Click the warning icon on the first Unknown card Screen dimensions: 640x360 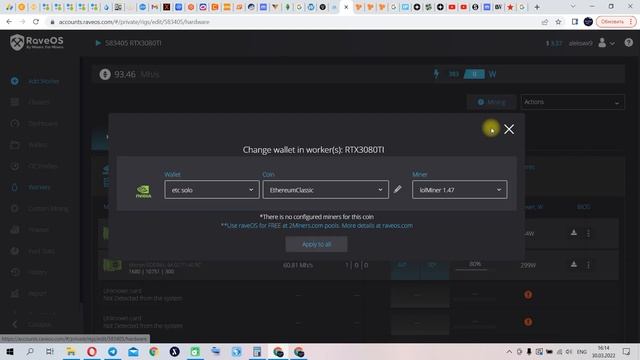tap(528, 294)
